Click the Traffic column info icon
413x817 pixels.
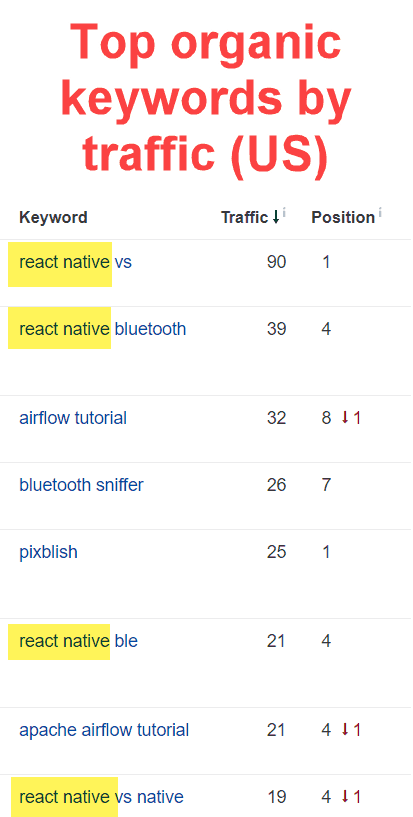click(284, 213)
